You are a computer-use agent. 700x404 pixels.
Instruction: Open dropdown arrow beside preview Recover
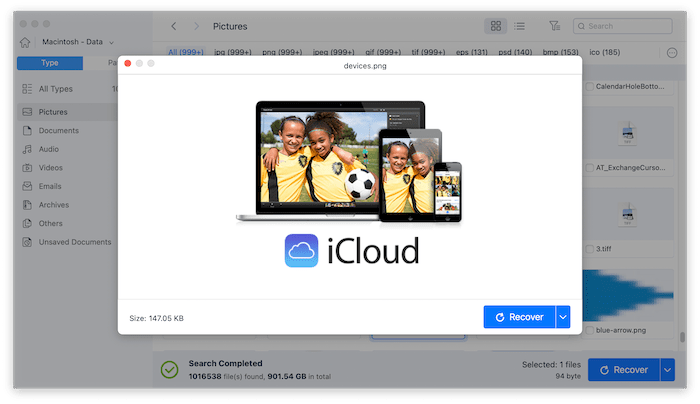pyautogui.click(x=563, y=317)
